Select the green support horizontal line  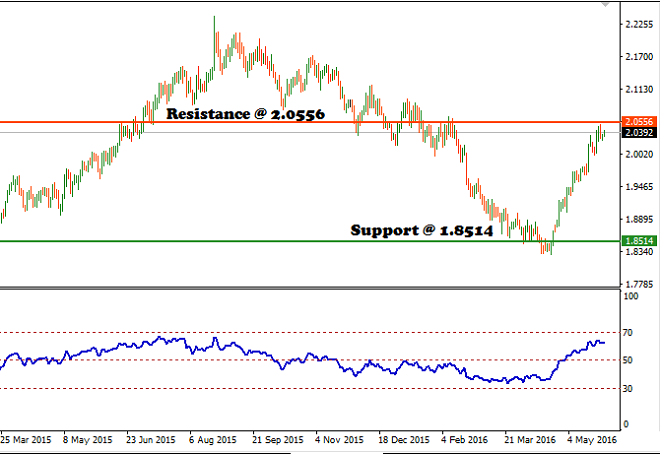click(310, 241)
